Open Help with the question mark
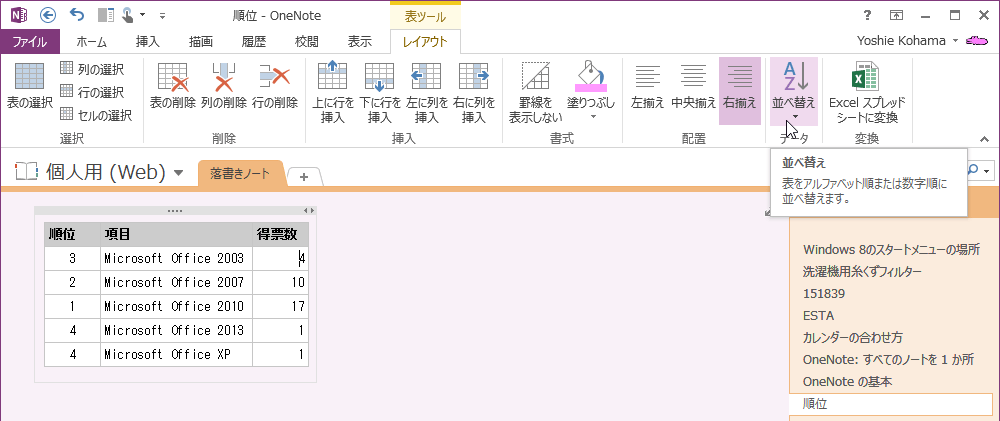This screenshot has height=421, width=1000. 867,15
